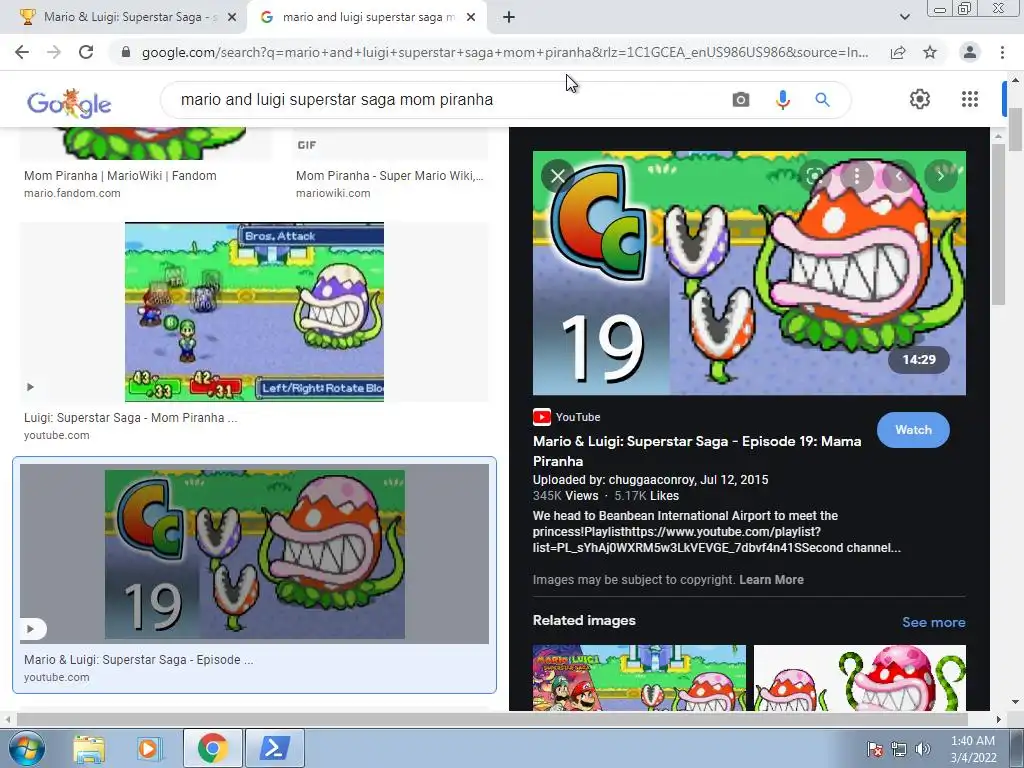Reload the current page
Viewport: 1024px width, 768px height.
click(x=86, y=52)
